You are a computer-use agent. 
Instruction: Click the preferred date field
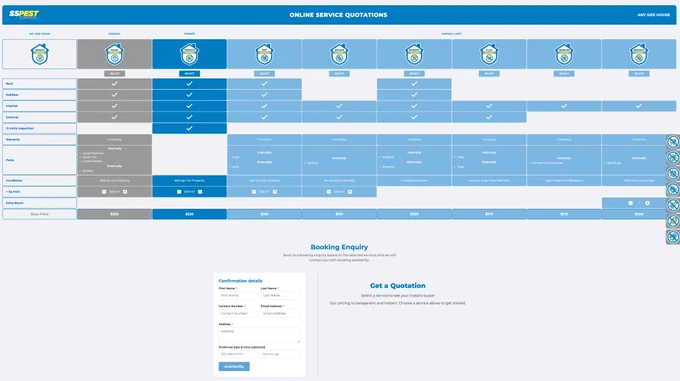point(238,354)
